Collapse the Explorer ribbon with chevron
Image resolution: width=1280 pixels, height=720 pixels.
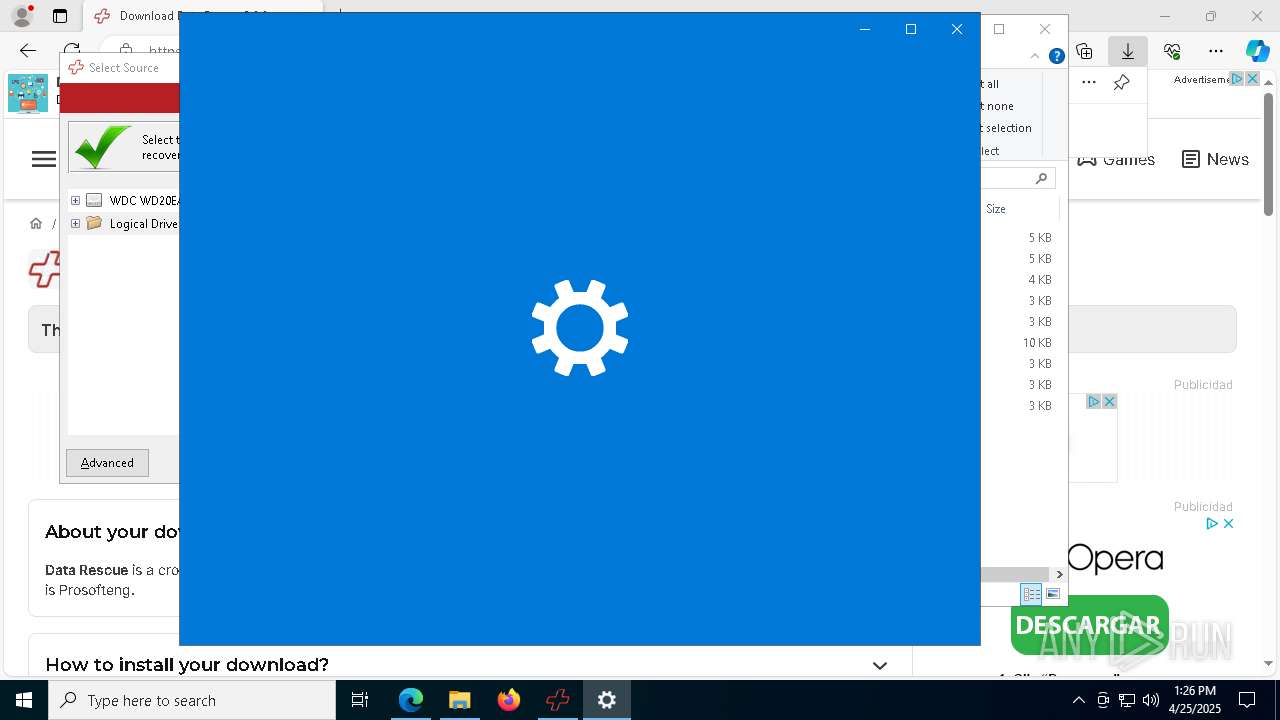[x=1035, y=56]
